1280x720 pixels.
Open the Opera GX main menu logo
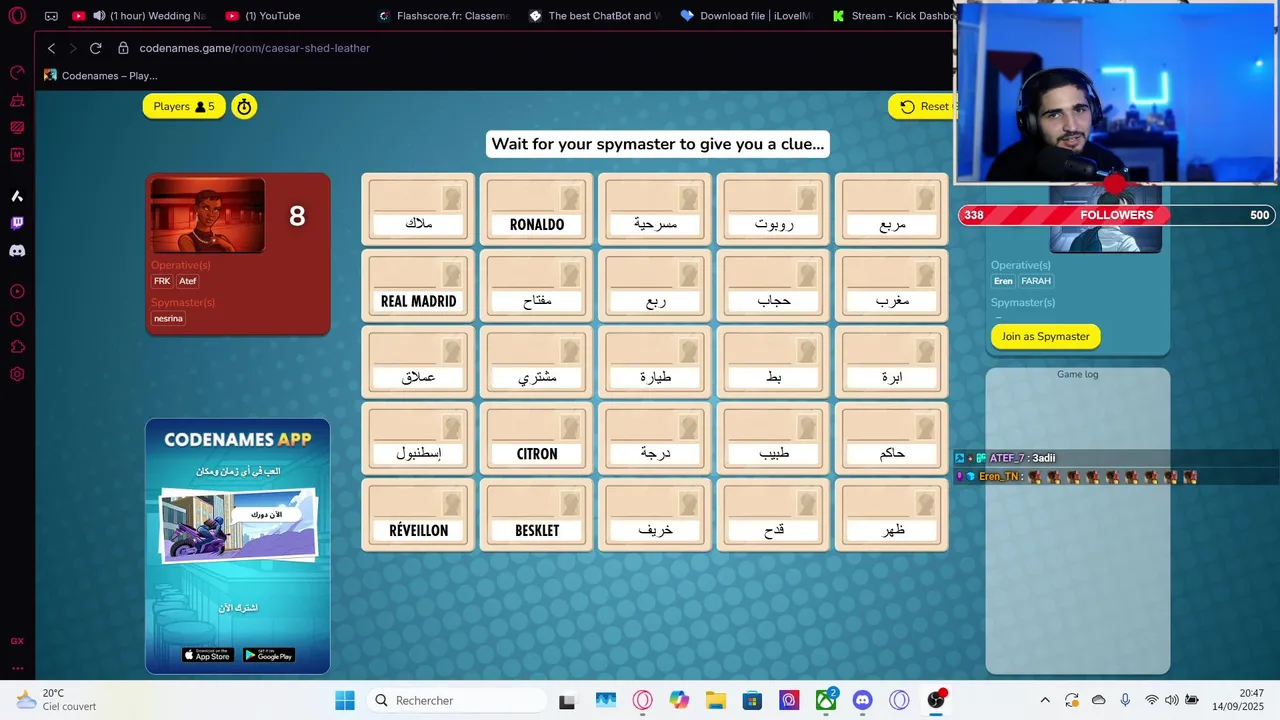pos(17,16)
